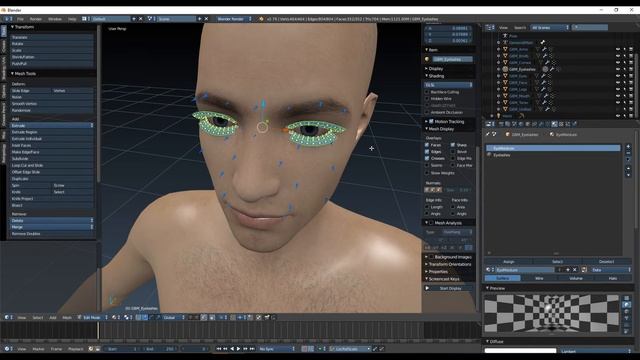This screenshot has height=360, width=640.
Task: Toggle Edges overlay checkbox
Action: [x=427, y=151]
